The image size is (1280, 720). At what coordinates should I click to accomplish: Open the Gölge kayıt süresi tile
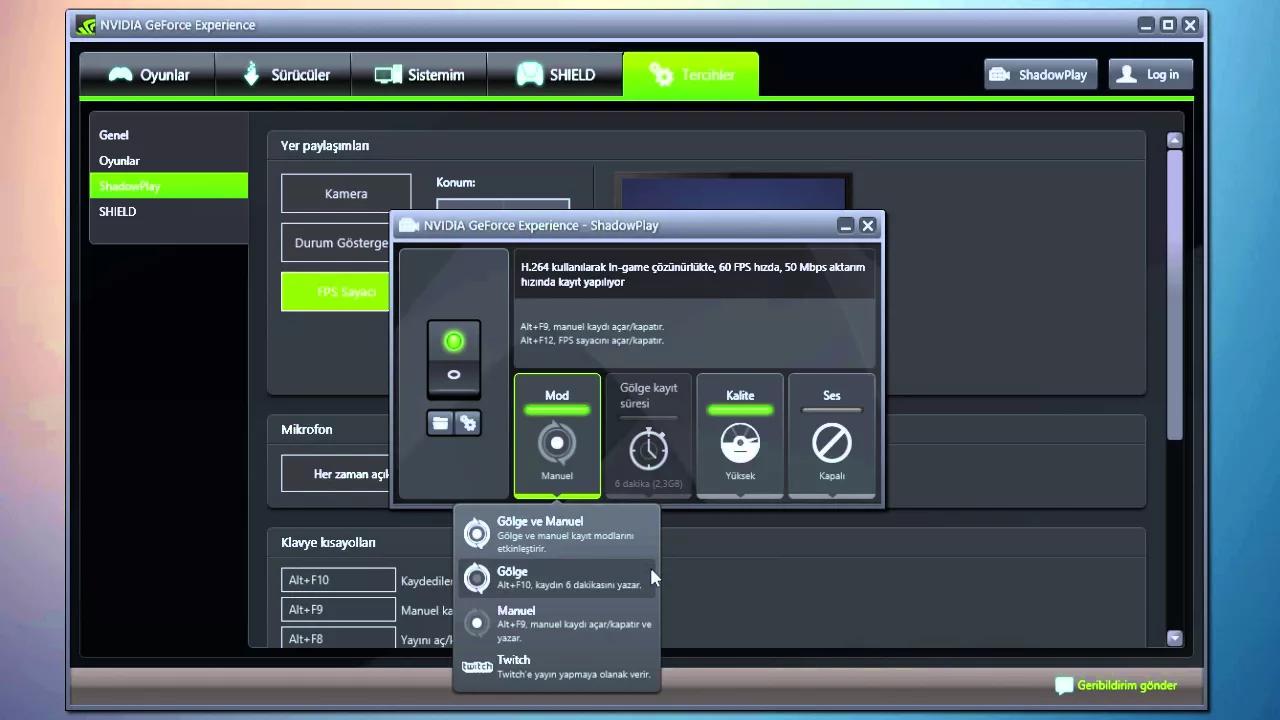[648, 435]
